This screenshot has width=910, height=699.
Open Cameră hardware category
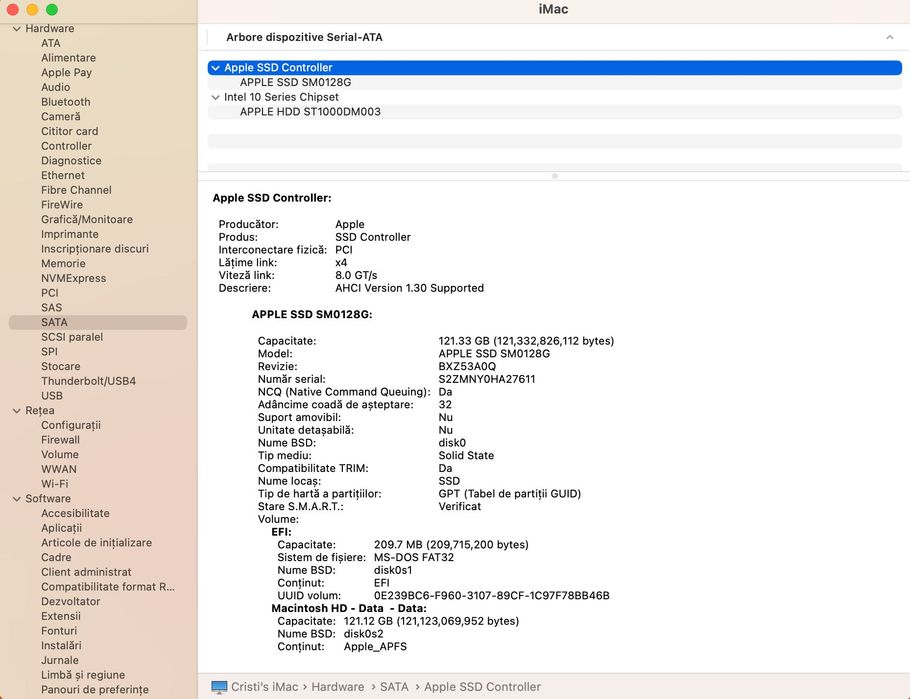pyautogui.click(x=61, y=116)
